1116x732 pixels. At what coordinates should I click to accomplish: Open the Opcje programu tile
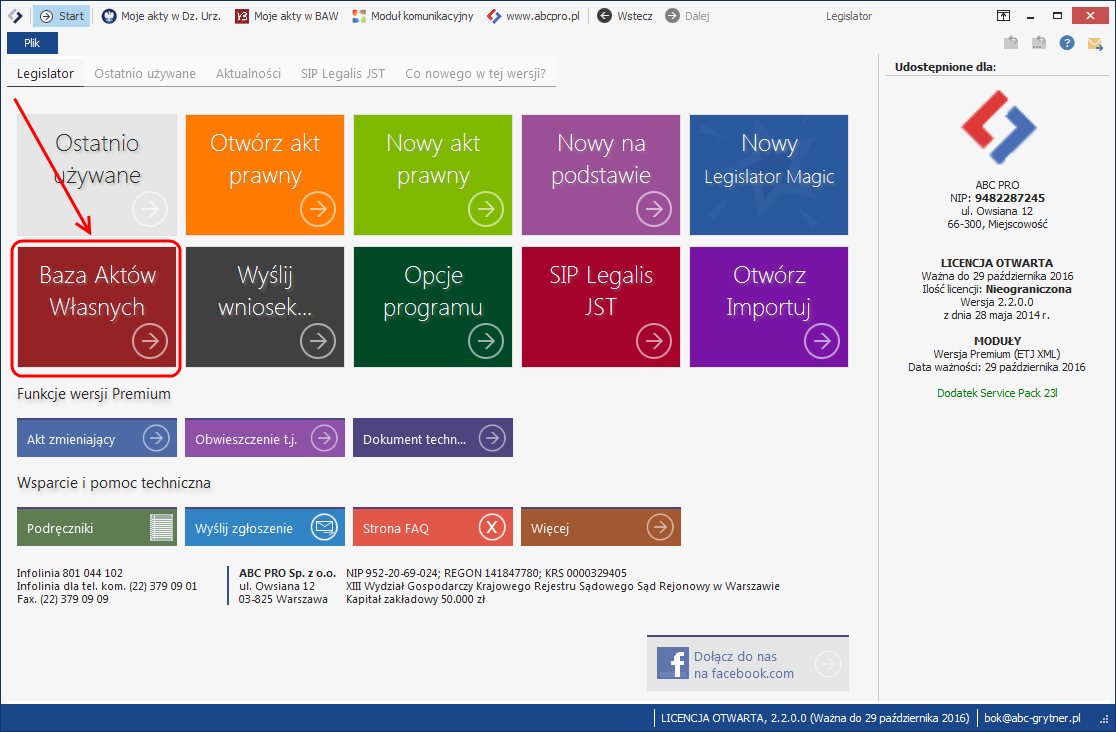point(433,307)
